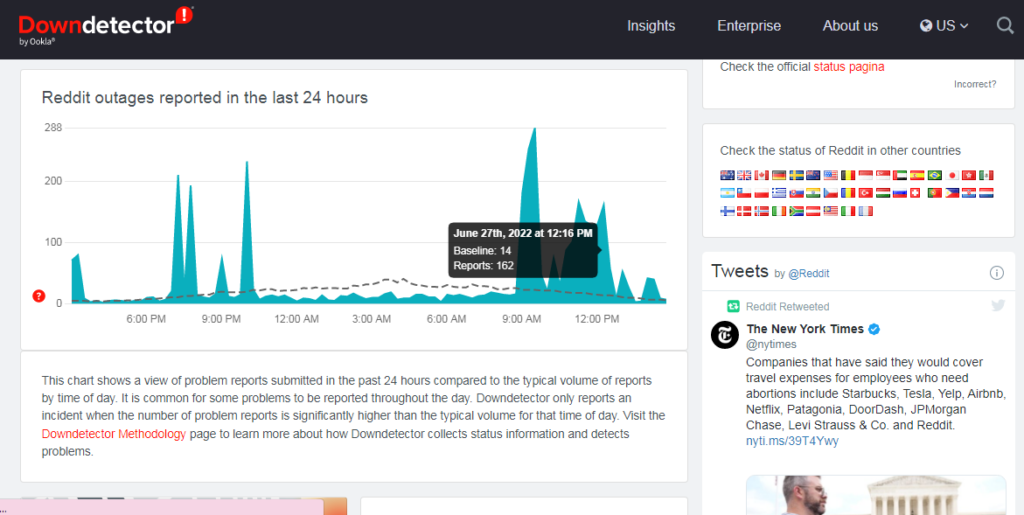Select the Hong Kong flag
Image resolution: width=1024 pixels, height=515 pixels.
969,175
